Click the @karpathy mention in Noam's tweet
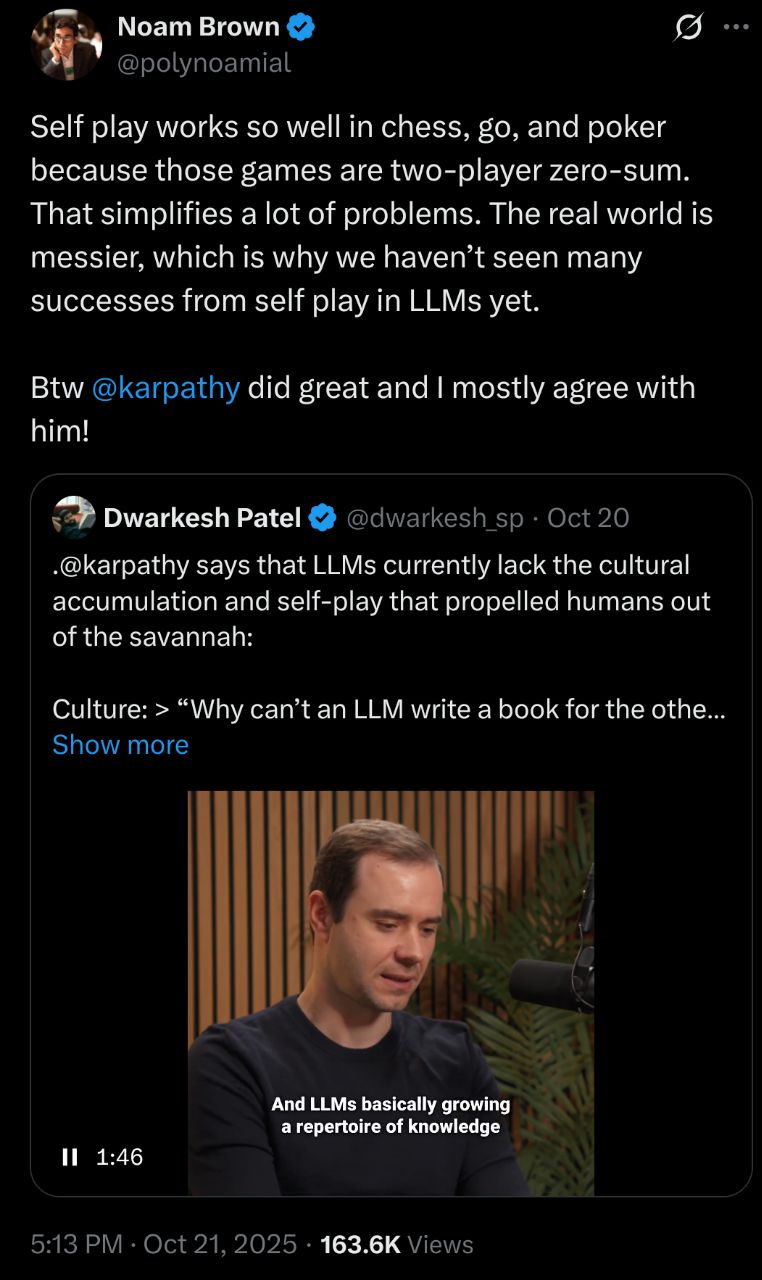The height and width of the screenshot is (1280, 762). pyautogui.click(x=165, y=388)
